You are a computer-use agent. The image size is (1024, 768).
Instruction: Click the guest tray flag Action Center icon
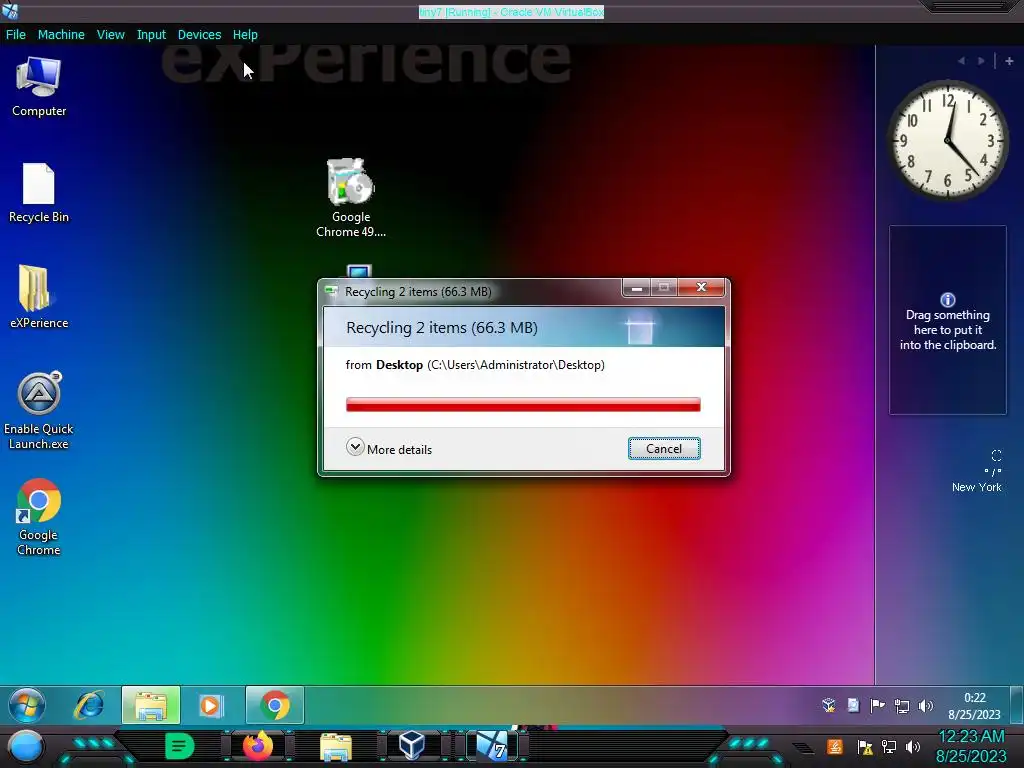pos(877,705)
